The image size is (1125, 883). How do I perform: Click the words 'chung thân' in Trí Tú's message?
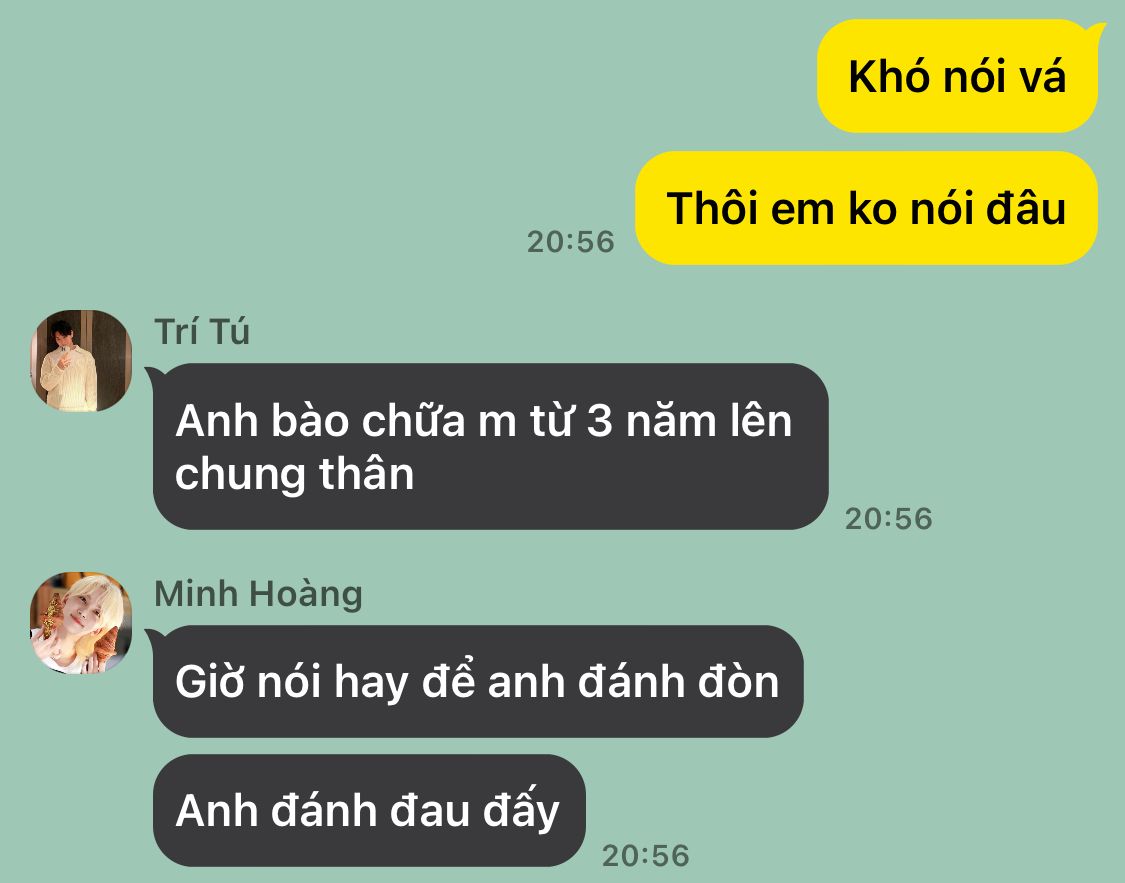pos(295,475)
